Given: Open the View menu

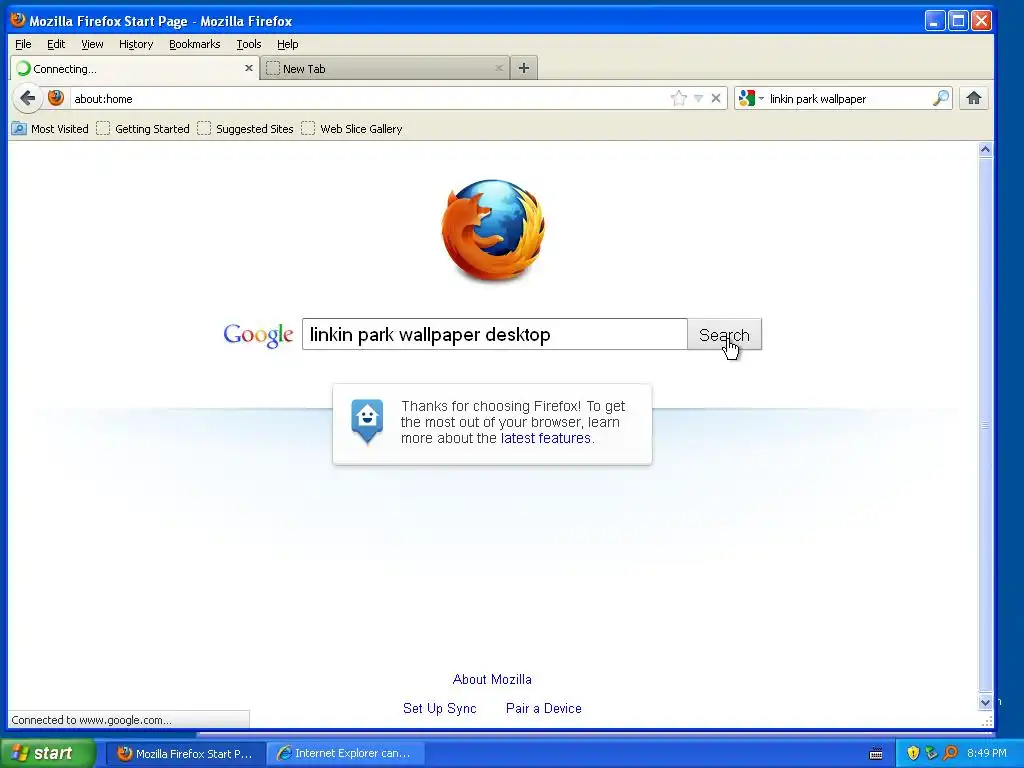Looking at the screenshot, I should tap(92, 44).
